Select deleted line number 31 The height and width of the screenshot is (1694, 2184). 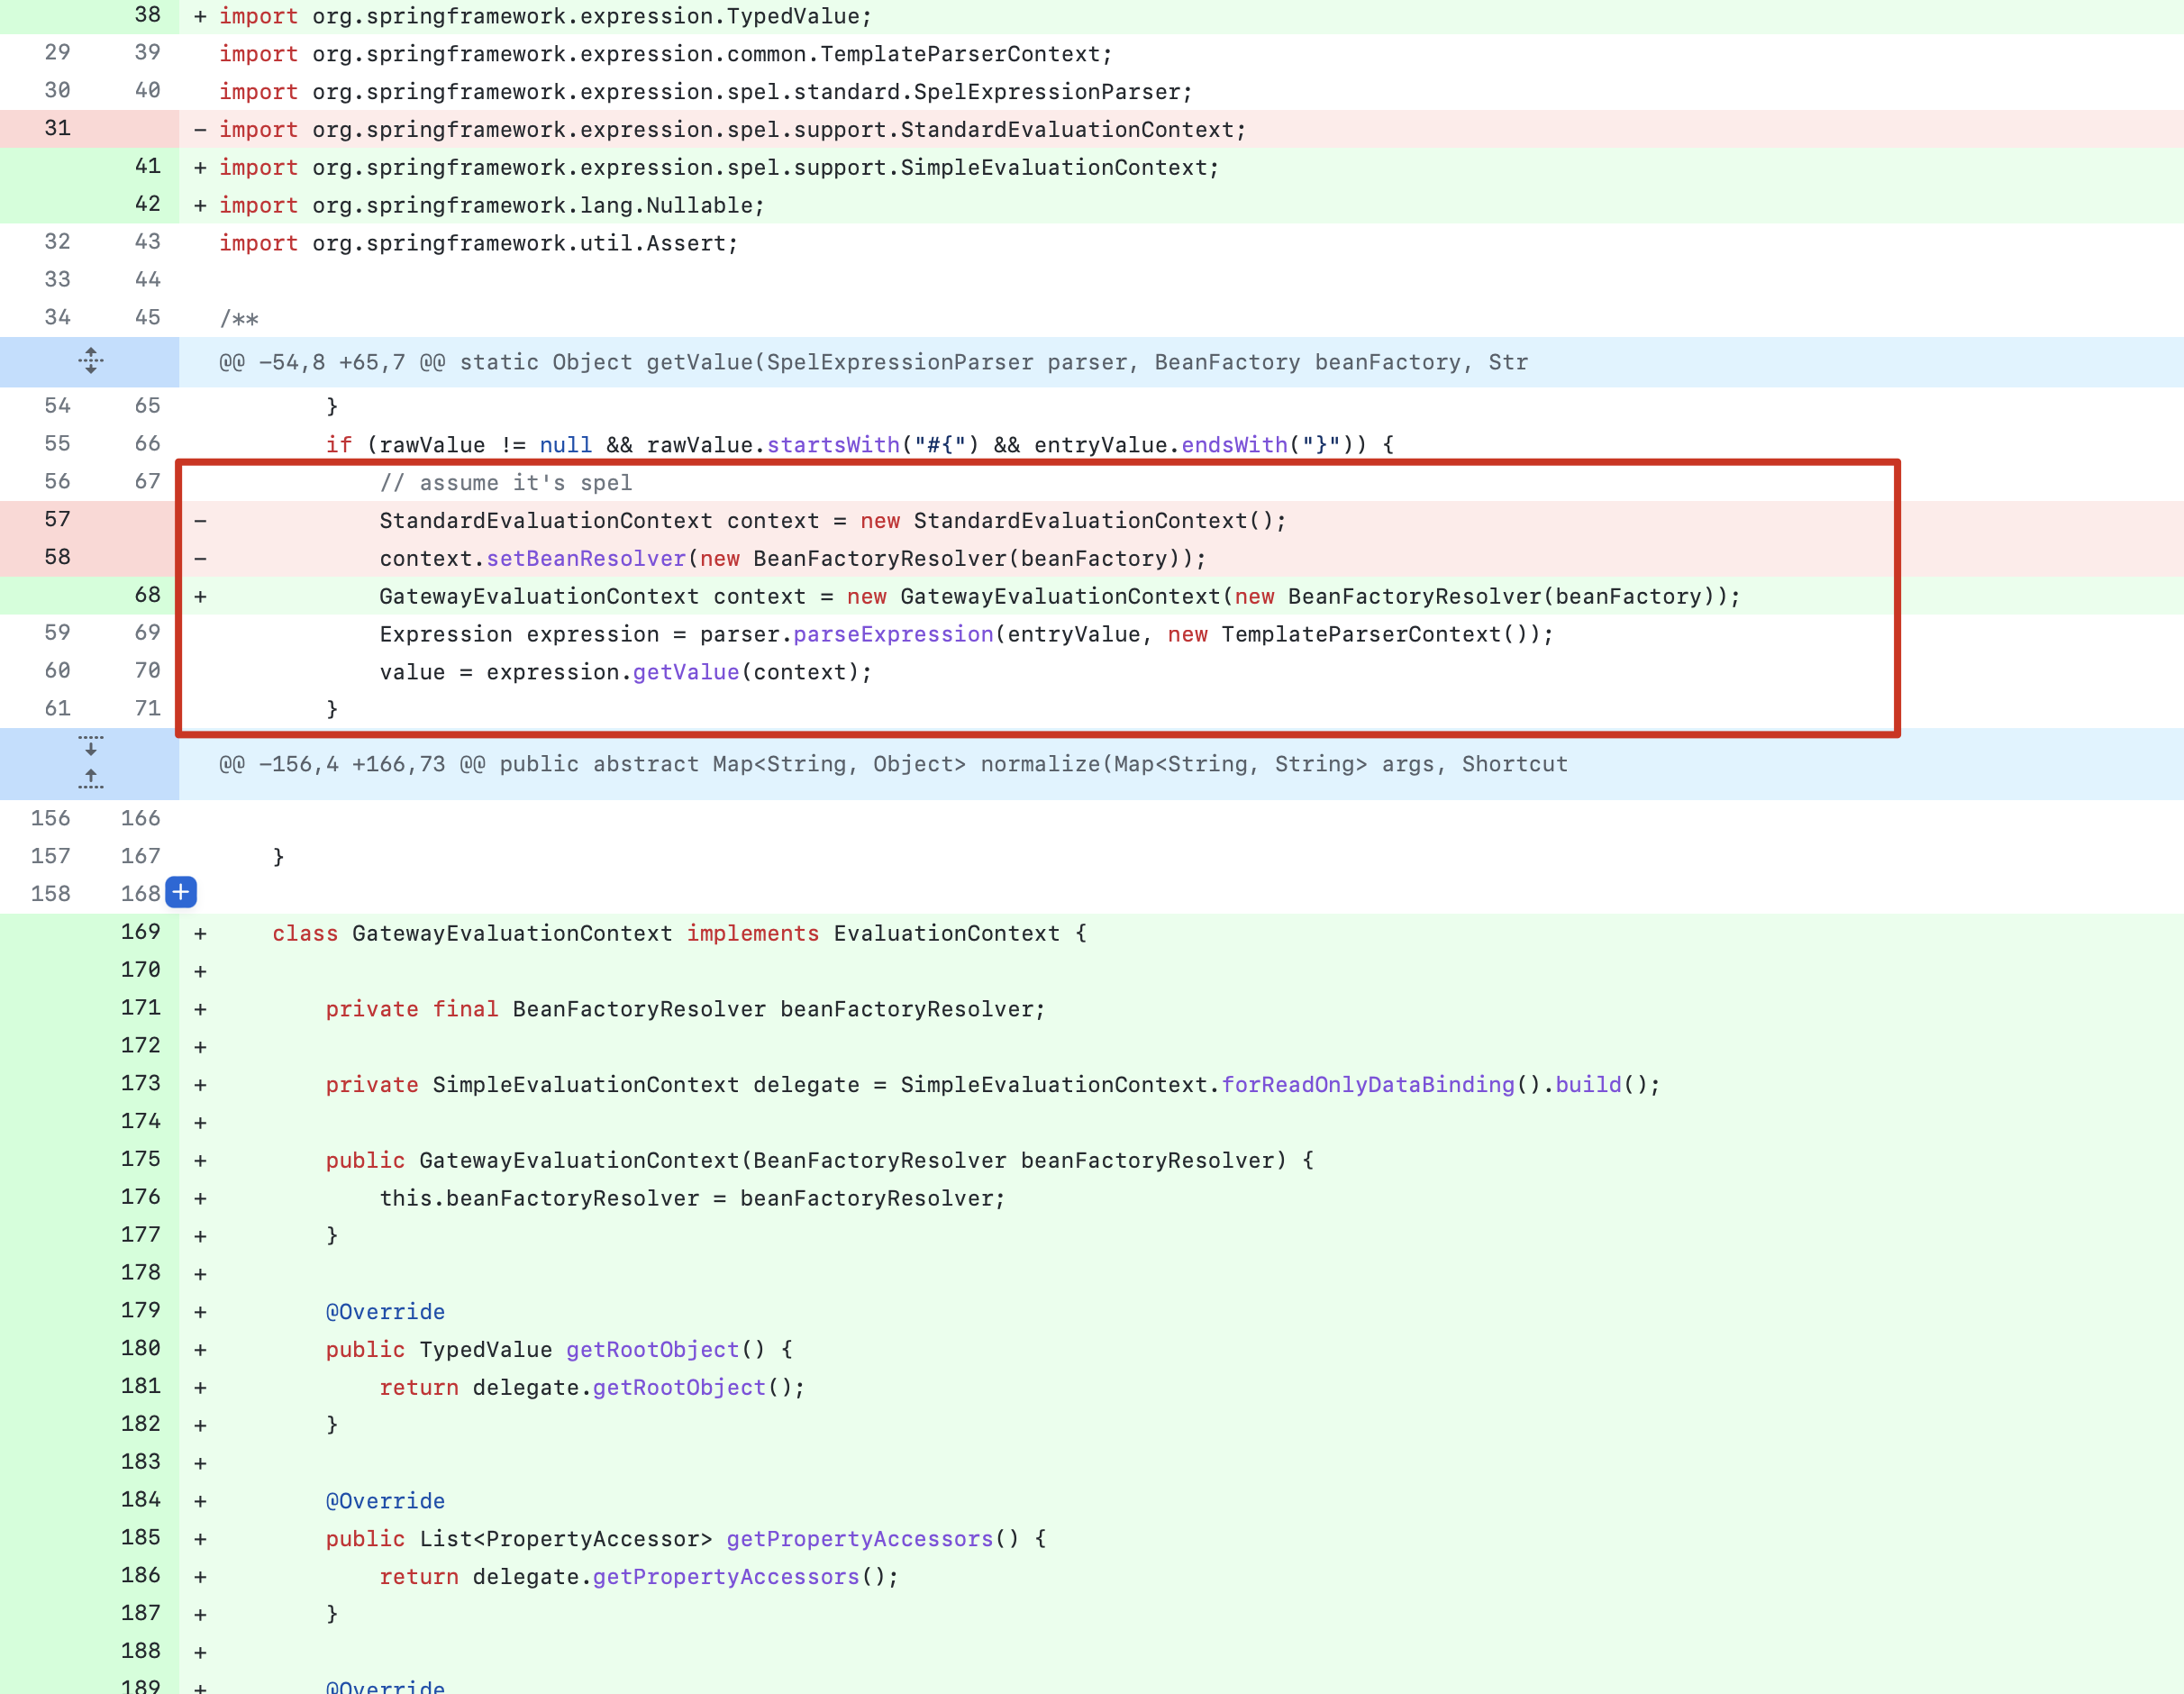(57, 128)
